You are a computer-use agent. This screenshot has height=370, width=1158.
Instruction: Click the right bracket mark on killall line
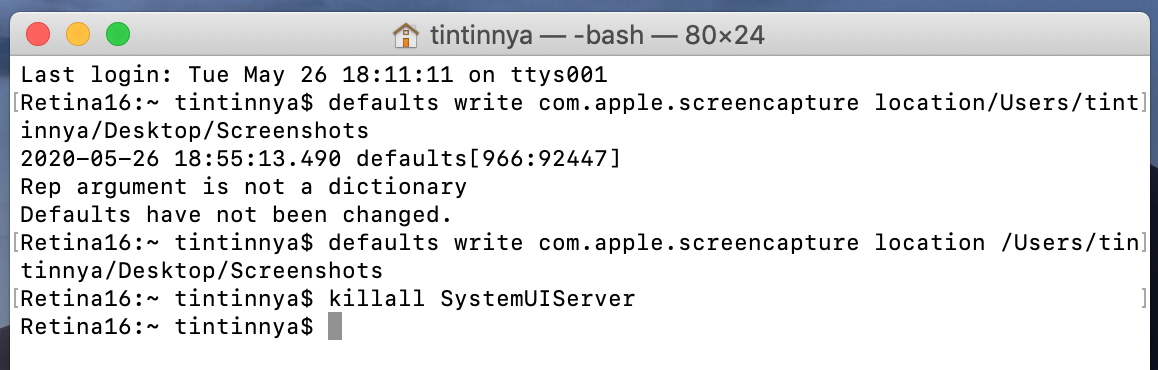[1144, 299]
